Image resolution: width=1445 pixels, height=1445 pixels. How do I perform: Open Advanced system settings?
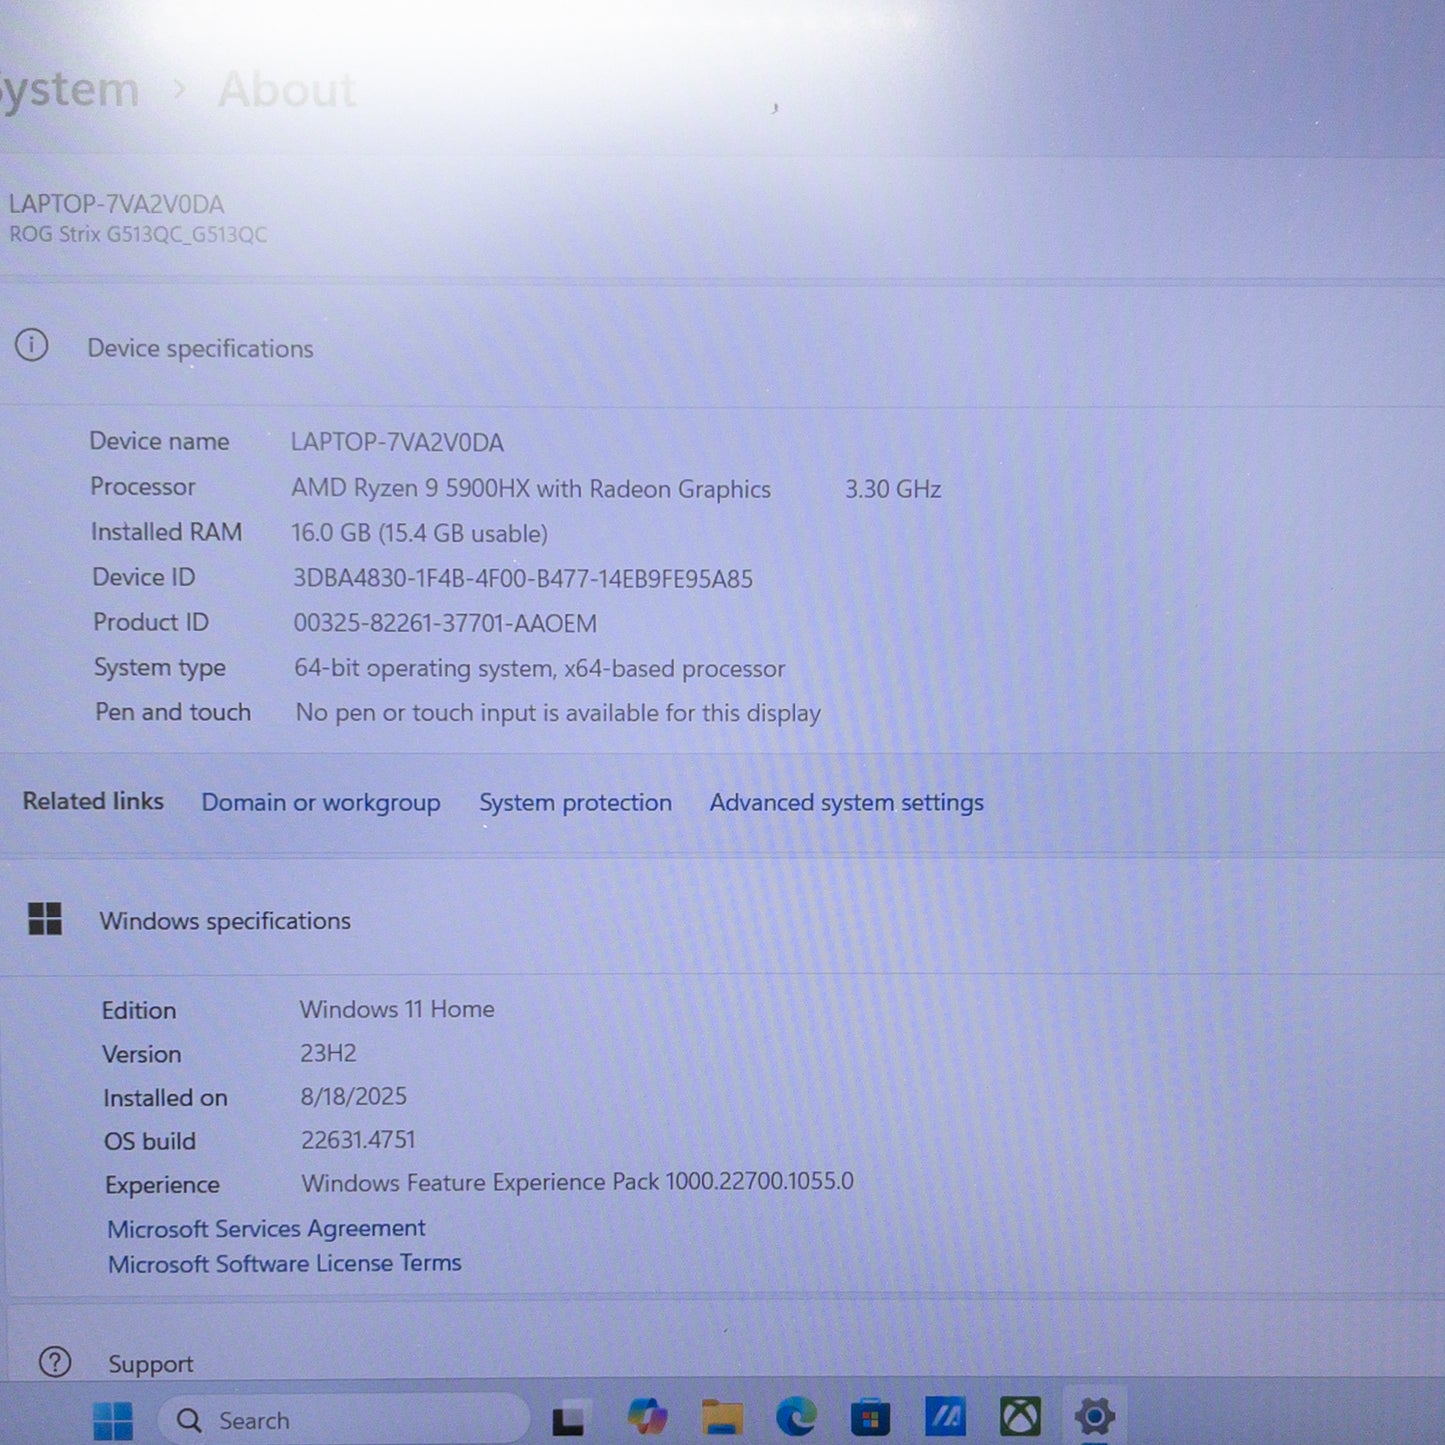[x=847, y=802]
